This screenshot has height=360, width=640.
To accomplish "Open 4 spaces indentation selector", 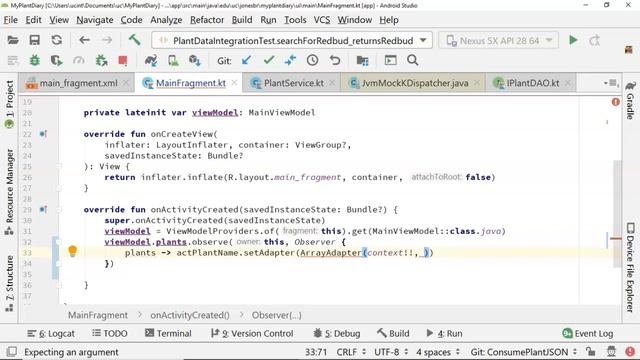I will point(438,352).
